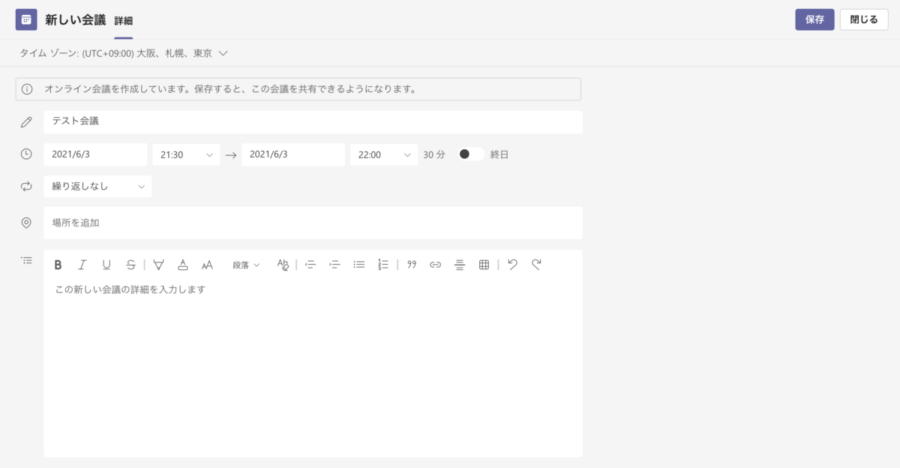Click the info icon in the online meeting notice

(26, 89)
